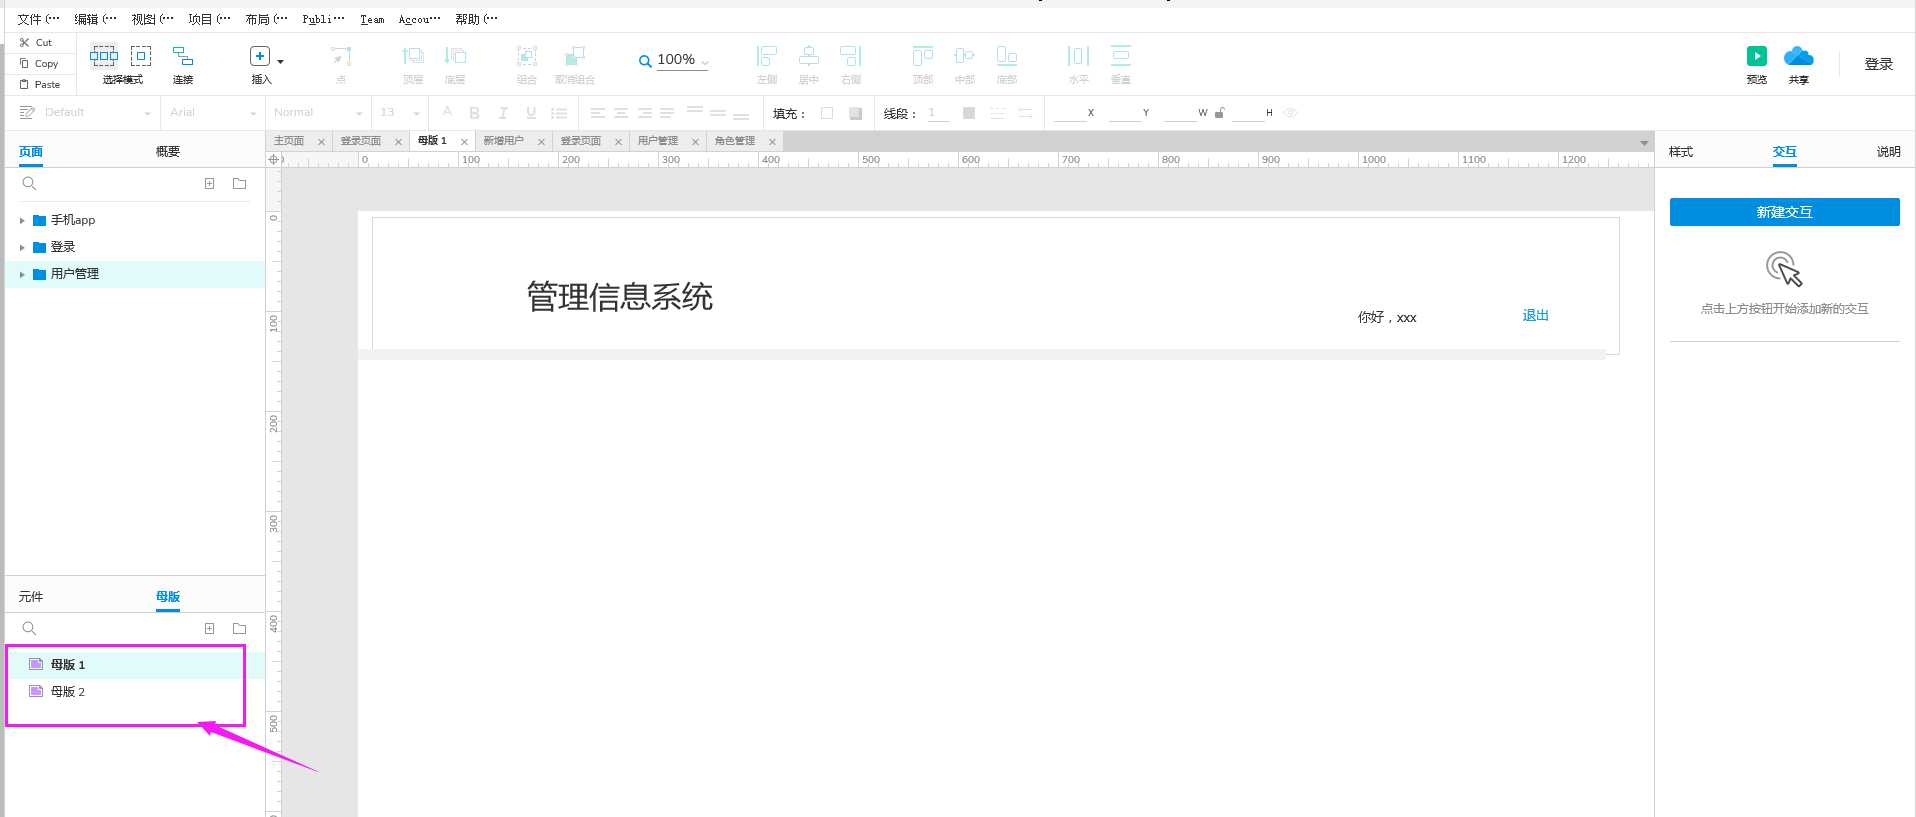
Task: Click the 顶部 align top icon
Action: pyautogui.click(x=923, y=56)
